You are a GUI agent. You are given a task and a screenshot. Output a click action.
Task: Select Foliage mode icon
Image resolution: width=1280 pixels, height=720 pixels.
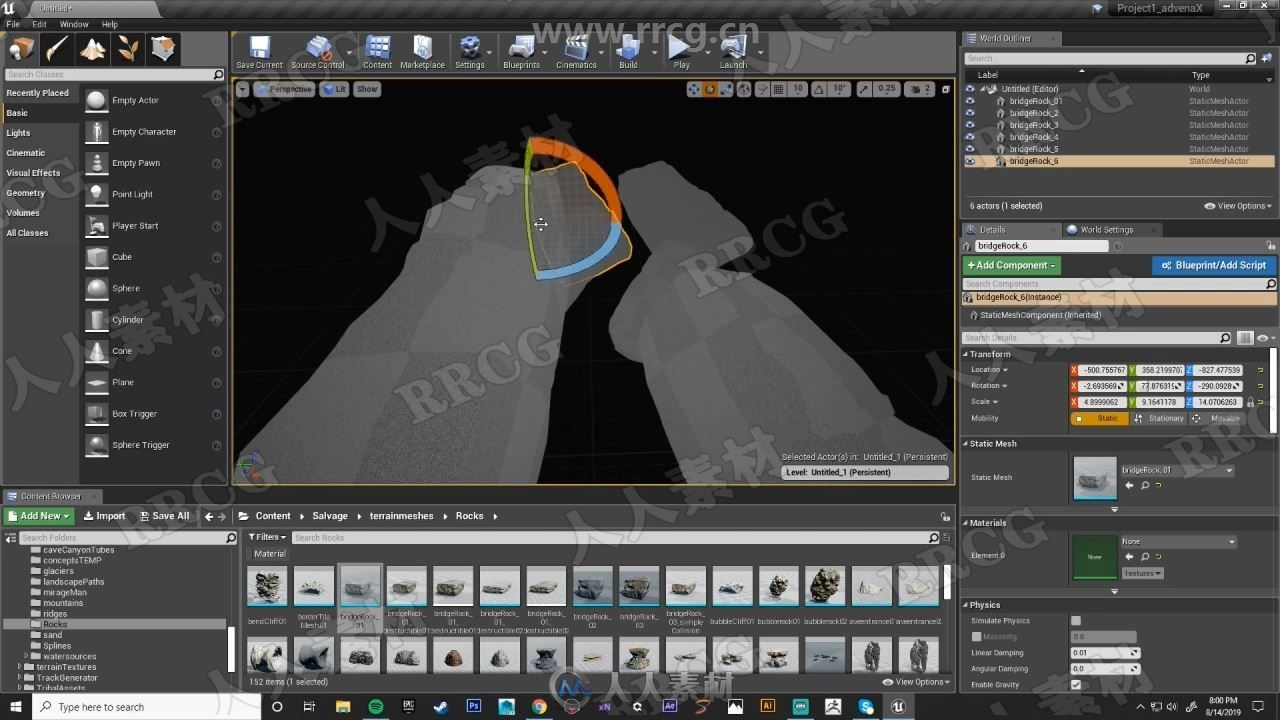pyautogui.click(x=128, y=49)
